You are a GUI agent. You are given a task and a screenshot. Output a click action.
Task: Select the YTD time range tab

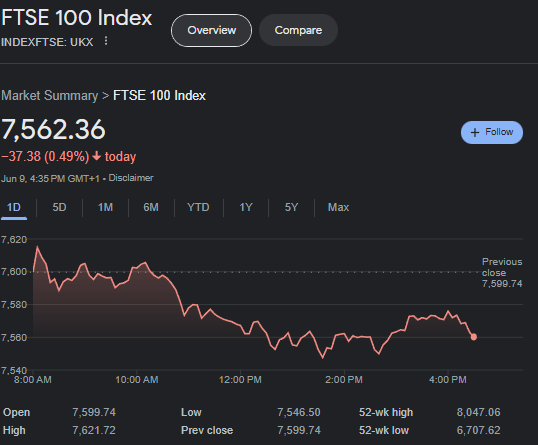click(x=198, y=208)
